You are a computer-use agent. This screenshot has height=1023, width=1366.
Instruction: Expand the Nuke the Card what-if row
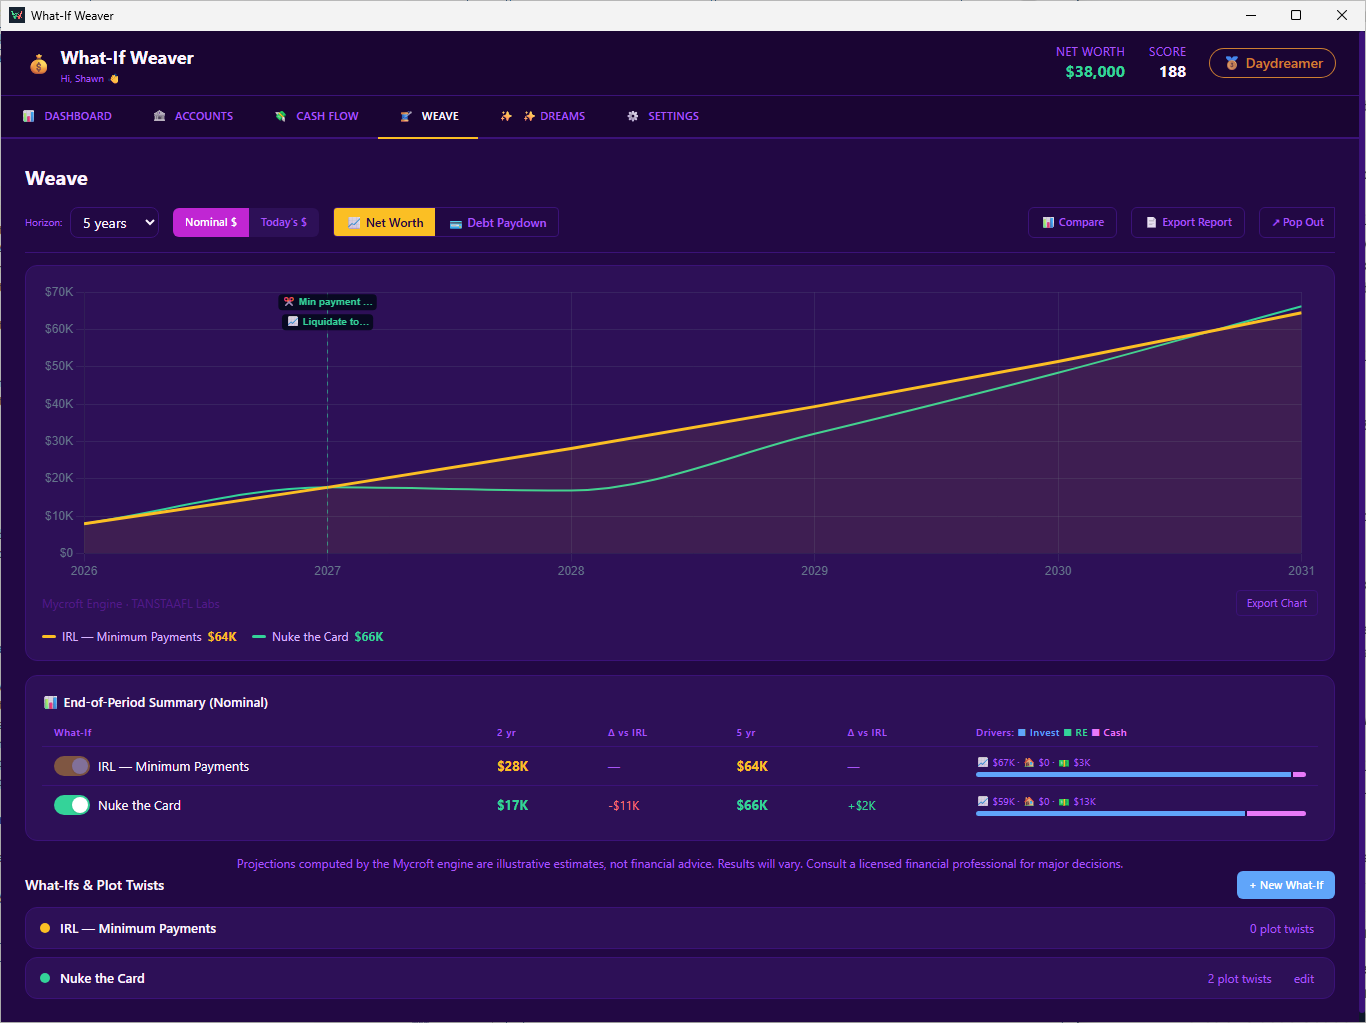(x=680, y=978)
